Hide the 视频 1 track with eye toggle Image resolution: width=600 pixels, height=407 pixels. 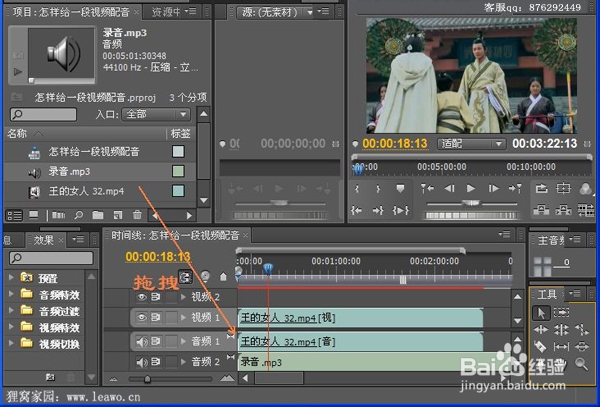click(142, 317)
